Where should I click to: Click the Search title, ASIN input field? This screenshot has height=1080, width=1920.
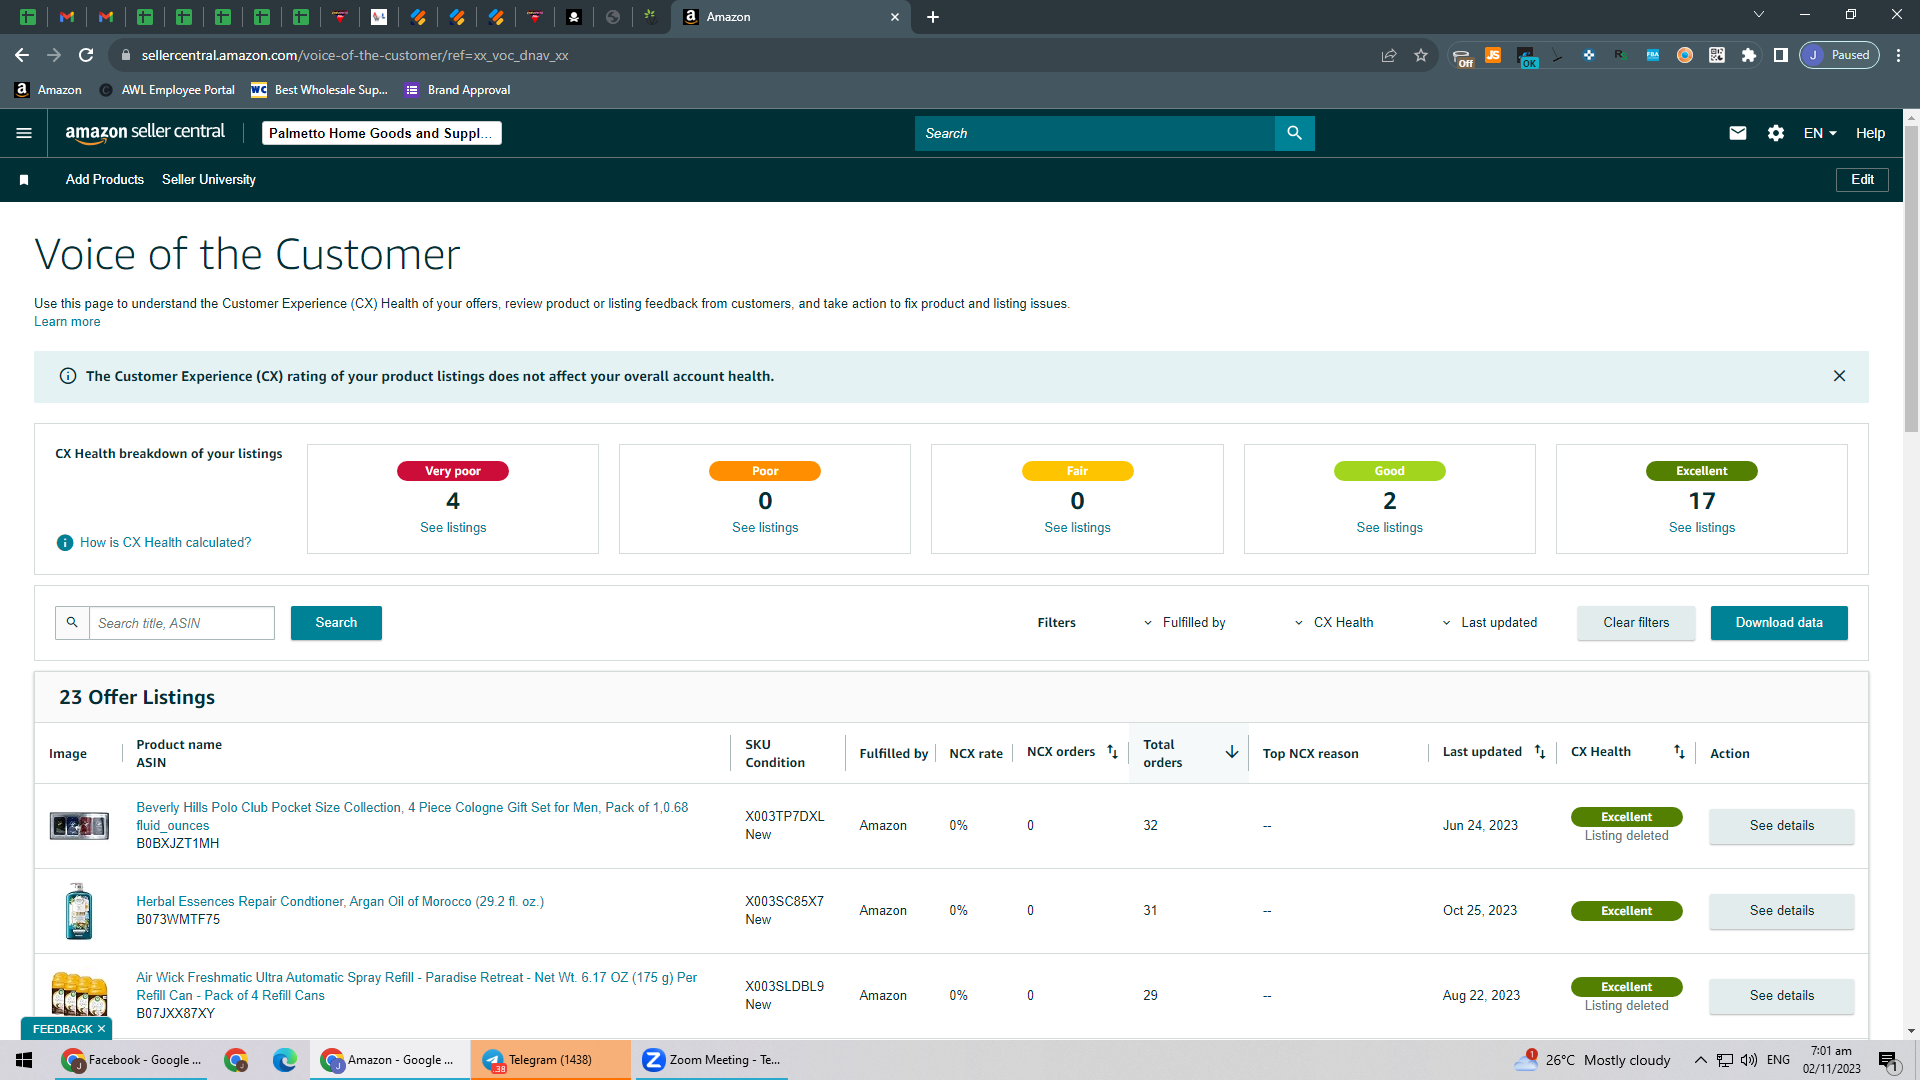pos(182,622)
